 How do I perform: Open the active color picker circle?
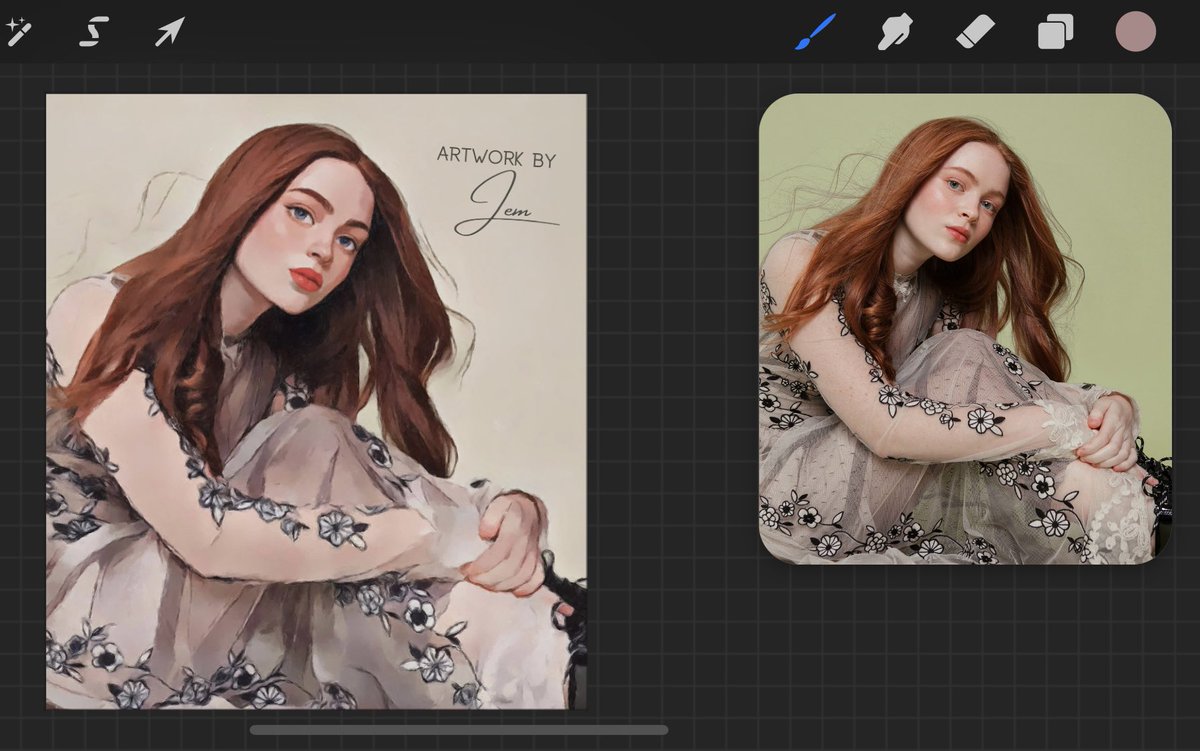[x=1135, y=32]
